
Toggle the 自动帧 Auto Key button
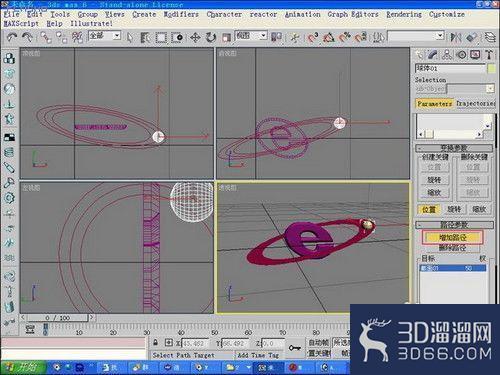tap(319, 343)
